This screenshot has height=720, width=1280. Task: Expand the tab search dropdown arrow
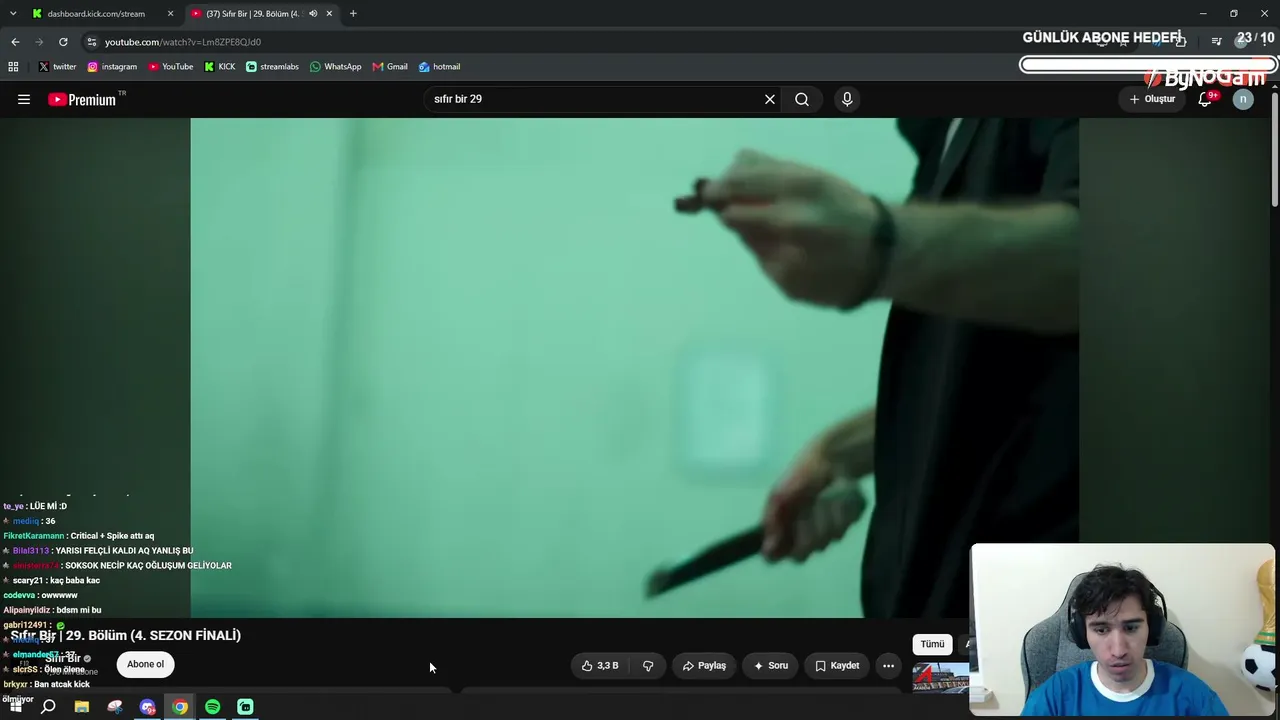pos(13,14)
